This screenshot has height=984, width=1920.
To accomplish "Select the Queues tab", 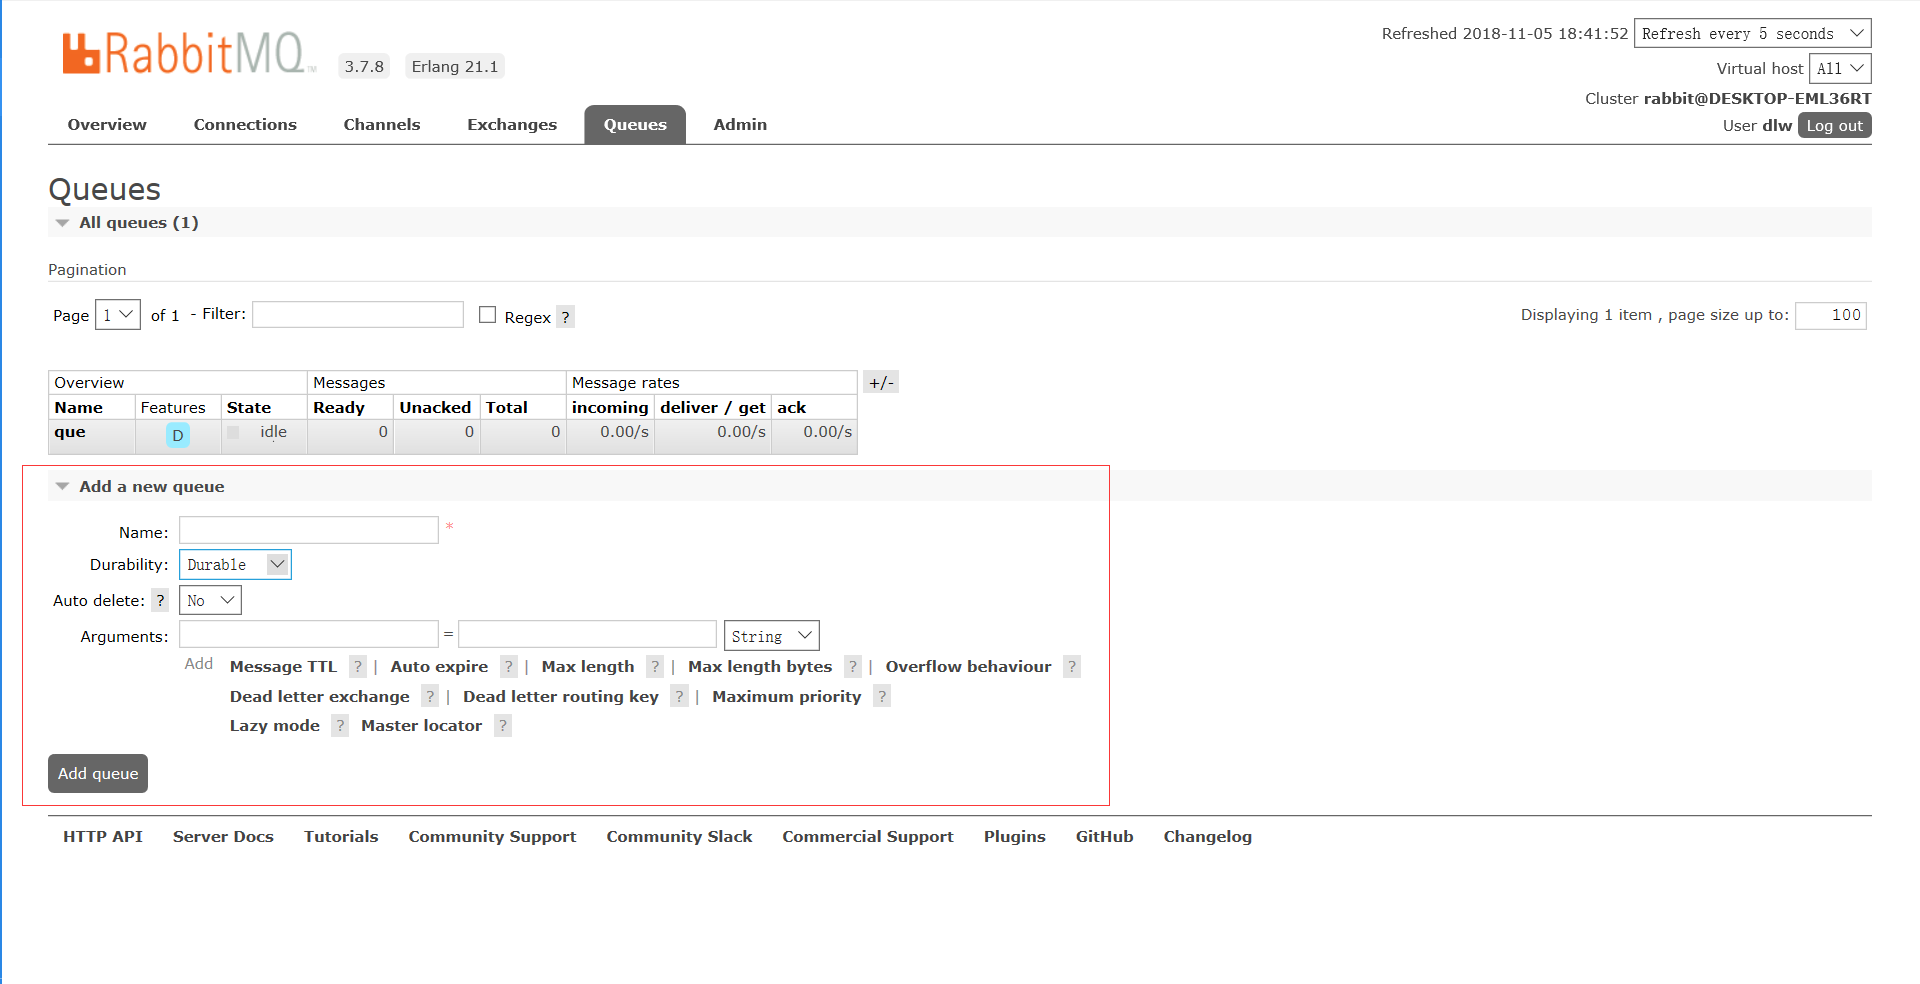I will (635, 124).
